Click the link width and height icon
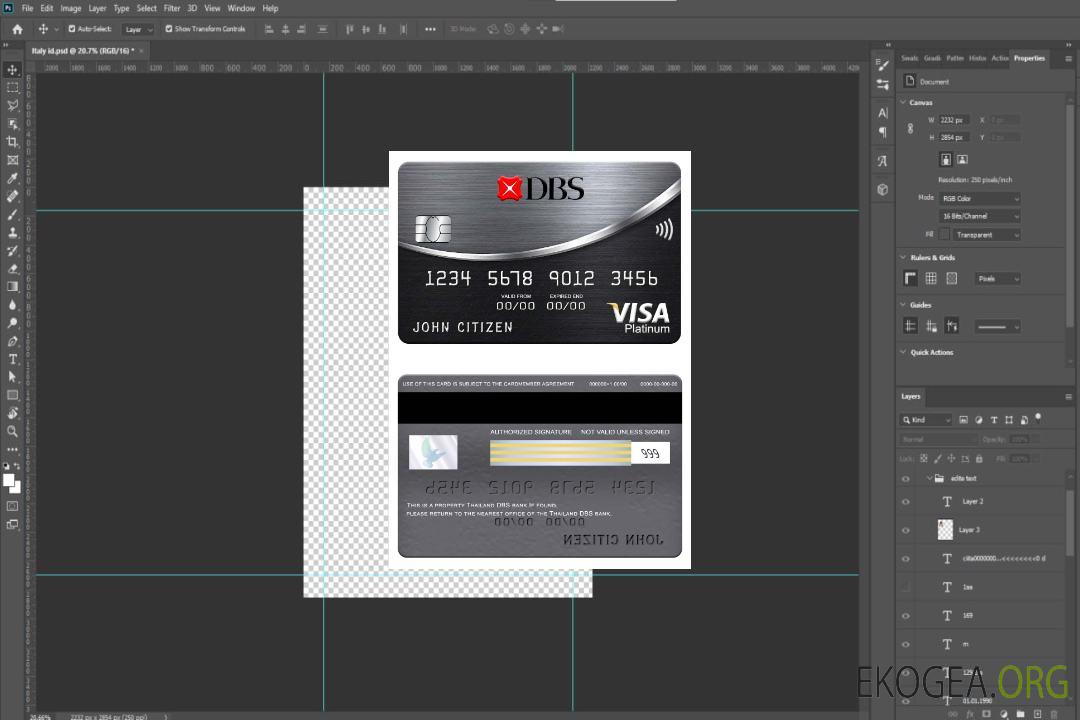Image resolution: width=1080 pixels, height=720 pixels. pyautogui.click(x=910, y=129)
